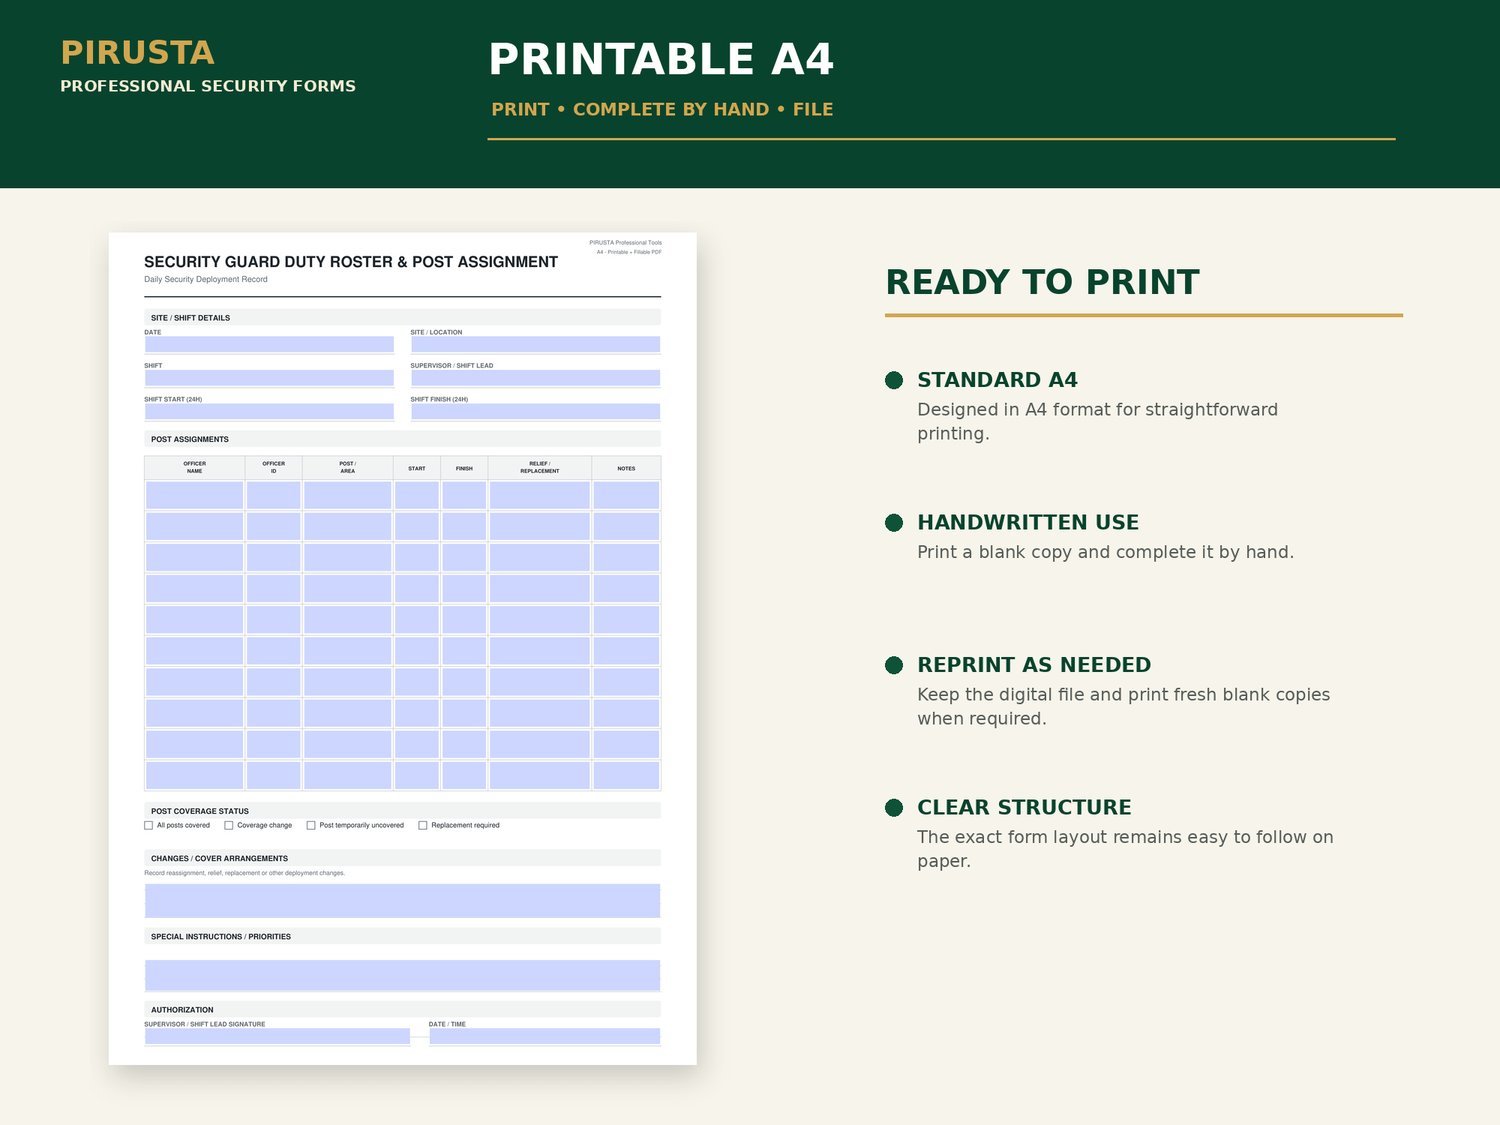Click the POST ASSIGNMENTS section header
Image resolution: width=1500 pixels, height=1125 pixels.
(x=402, y=439)
